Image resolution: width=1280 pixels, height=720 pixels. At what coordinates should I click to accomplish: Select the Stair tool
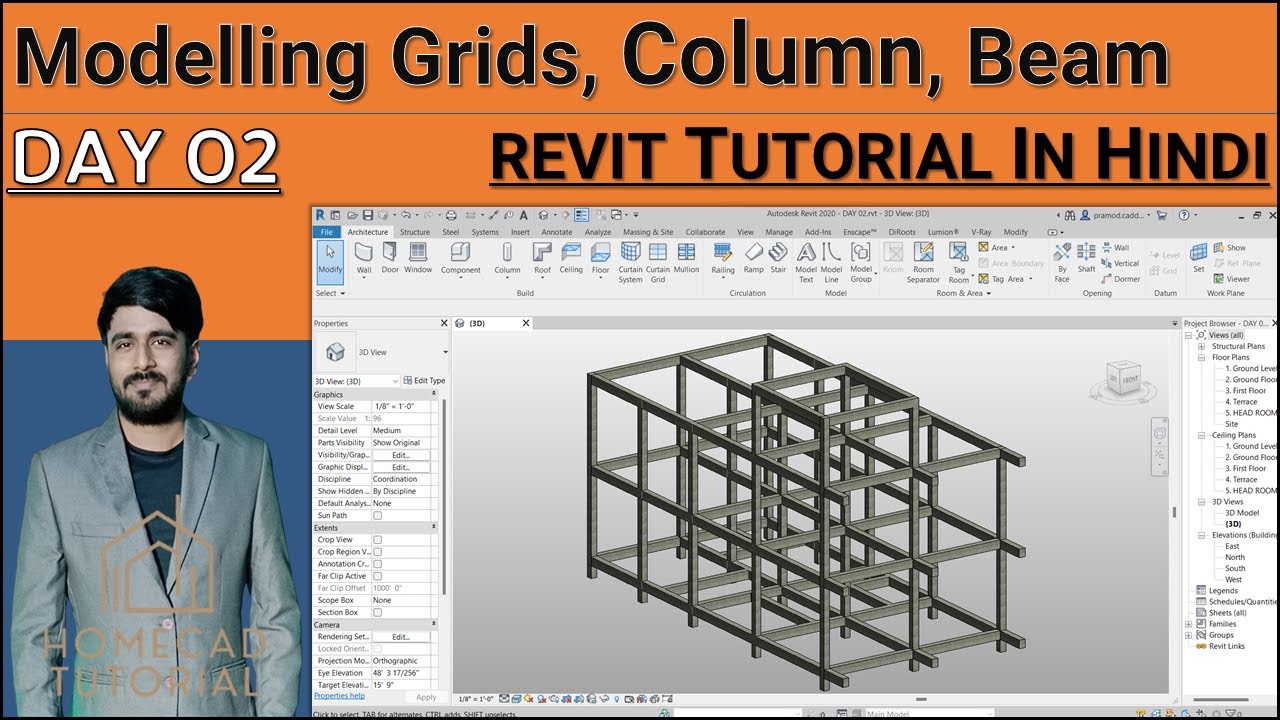click(778, 257)
